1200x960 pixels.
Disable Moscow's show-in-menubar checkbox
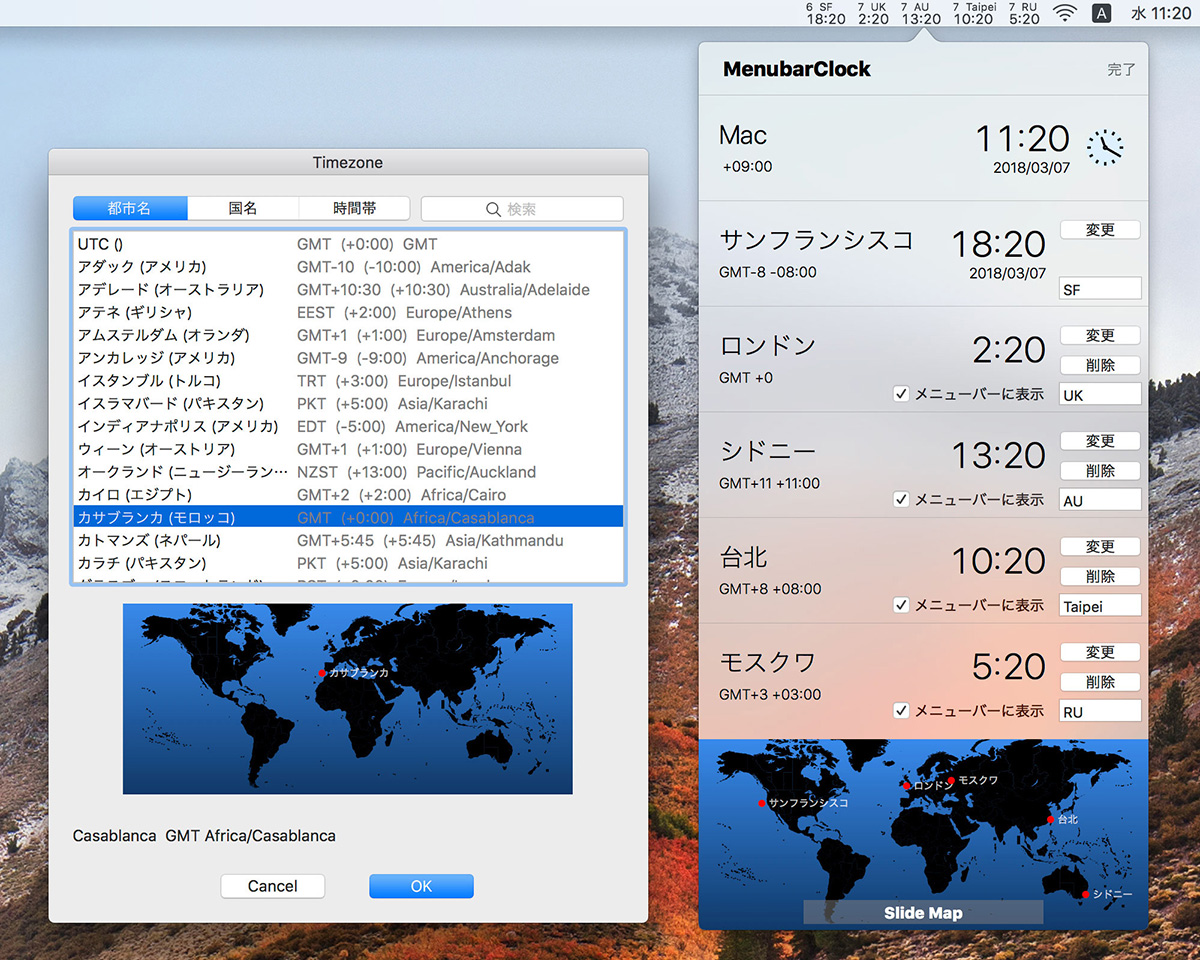(x=901, y=711)
